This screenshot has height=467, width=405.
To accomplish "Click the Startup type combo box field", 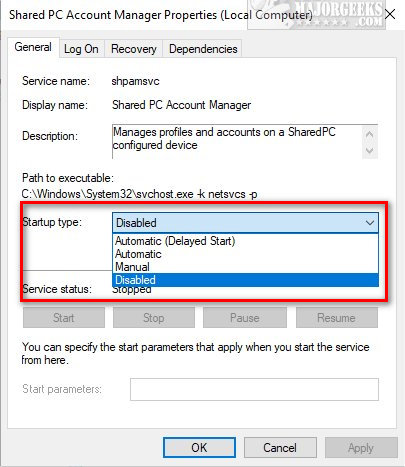I will point(245,223).
